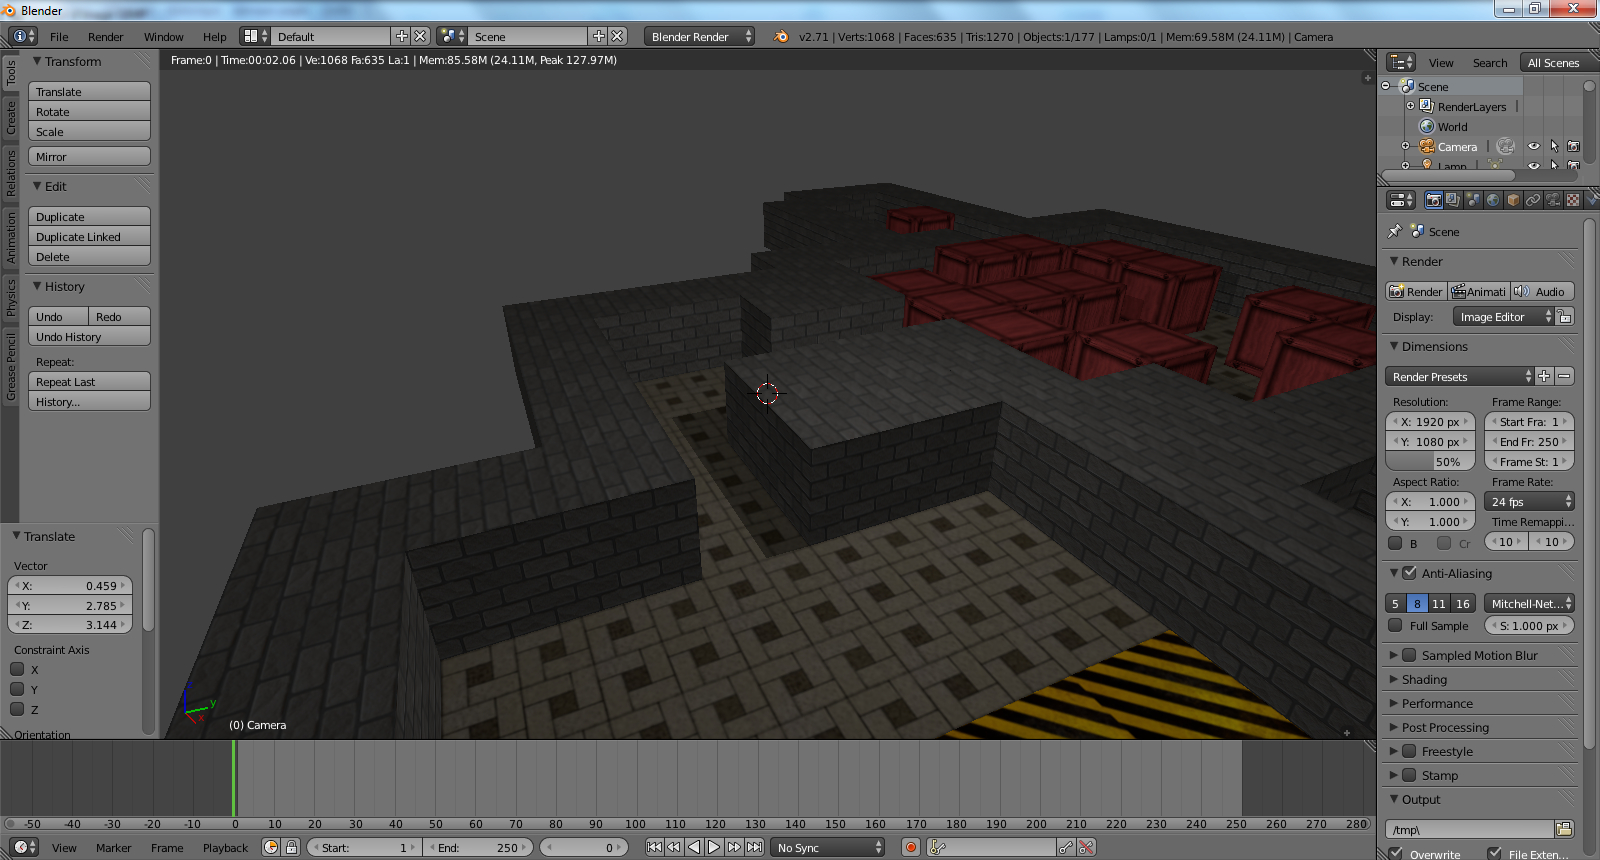
Task: Click the outliner editor type selector icon
Action: [1402, 62]
